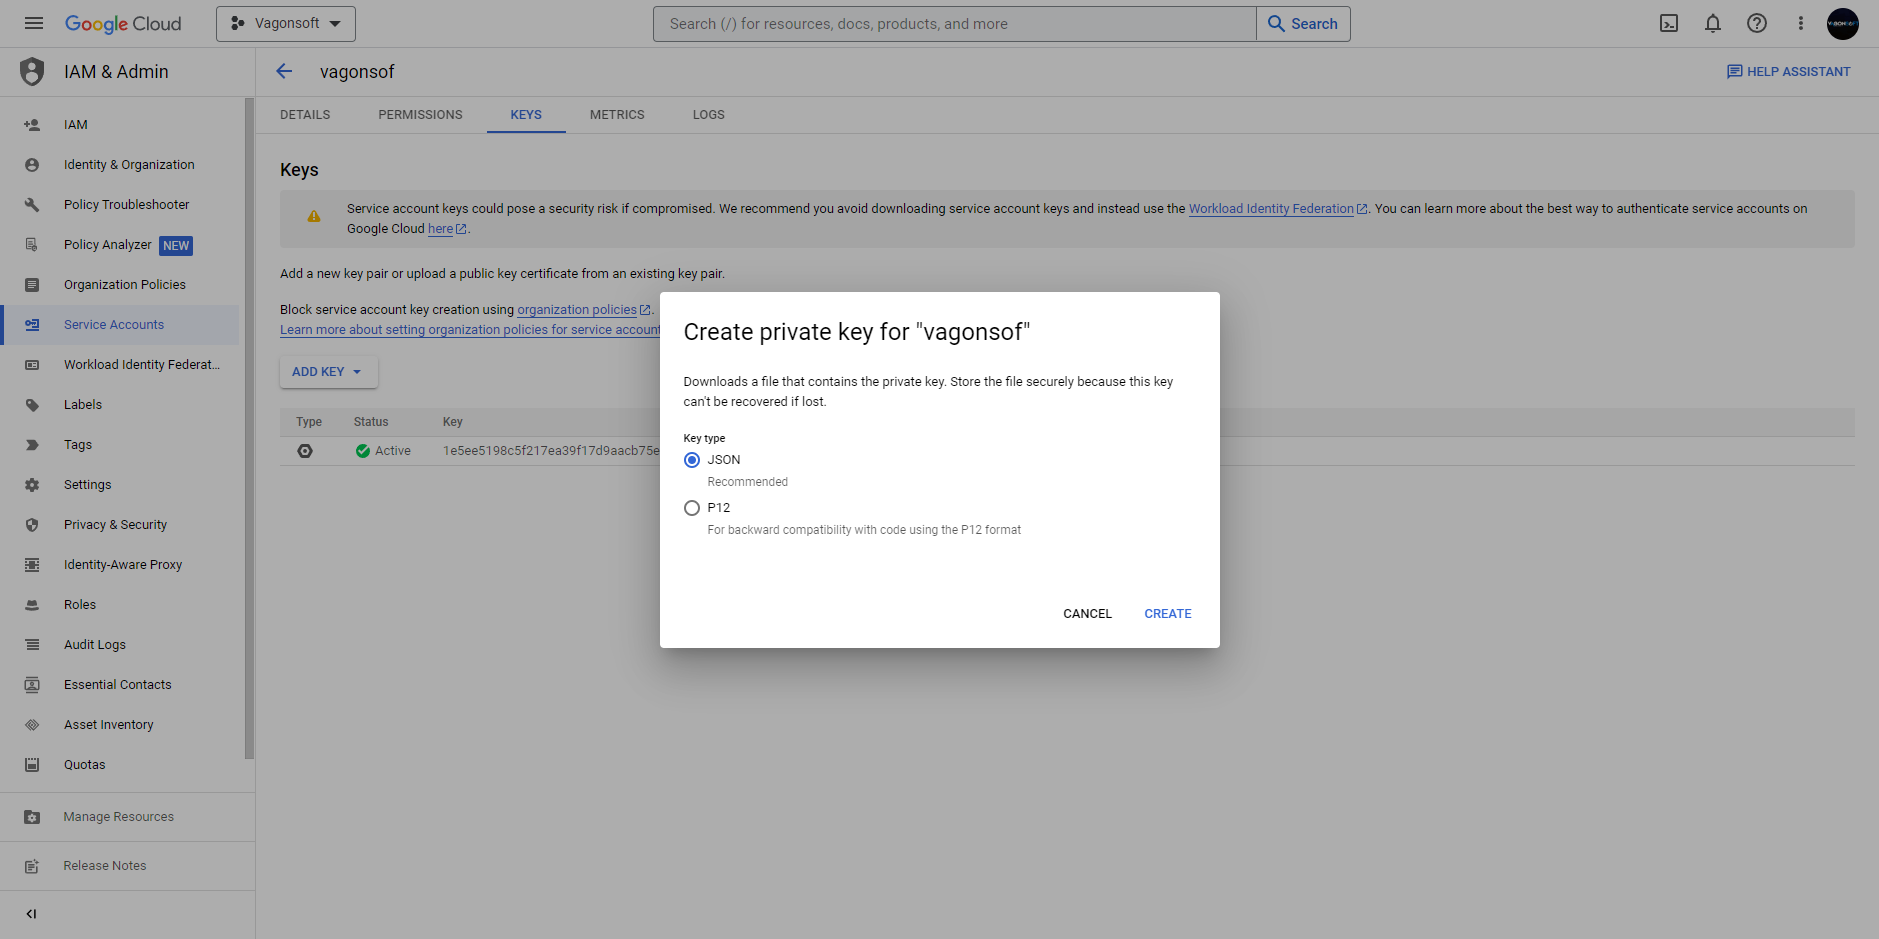
Task: Open HELP ASSISTANT panel
Action: pyautogui.click(x=1789, y=71)
